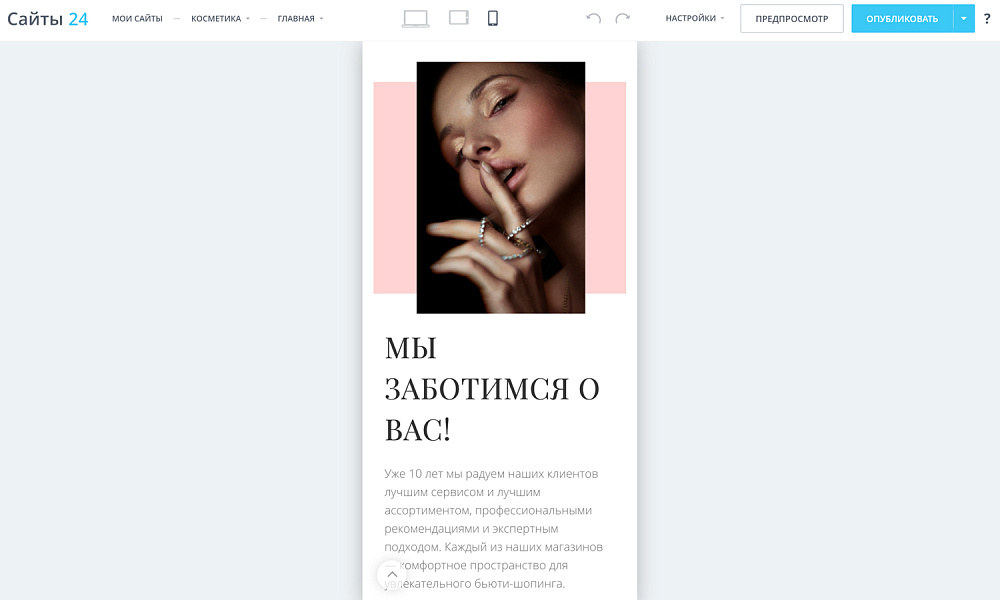Open the Предпросмотр preview
The height and width of the screenshot is (600, 1000).
(791, 18)
